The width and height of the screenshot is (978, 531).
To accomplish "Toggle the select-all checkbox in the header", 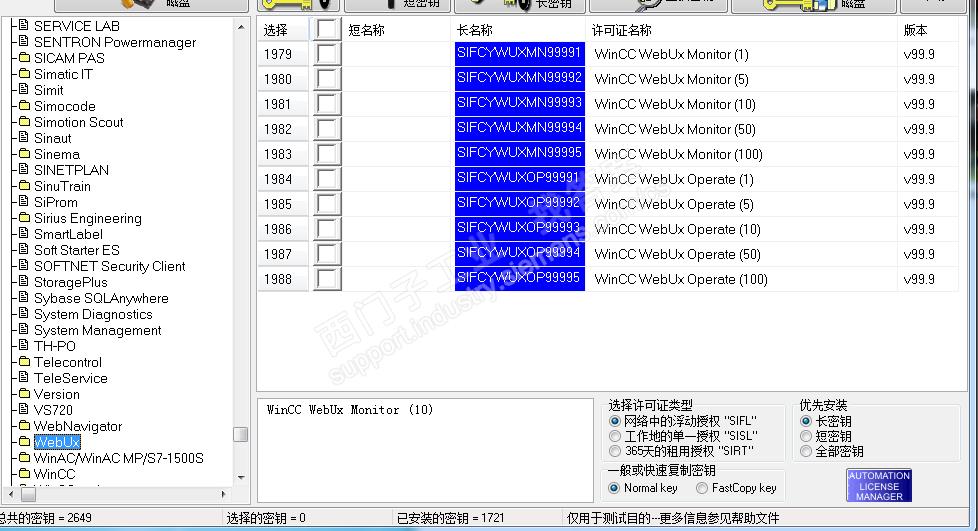I will click(x=327, y=29).
